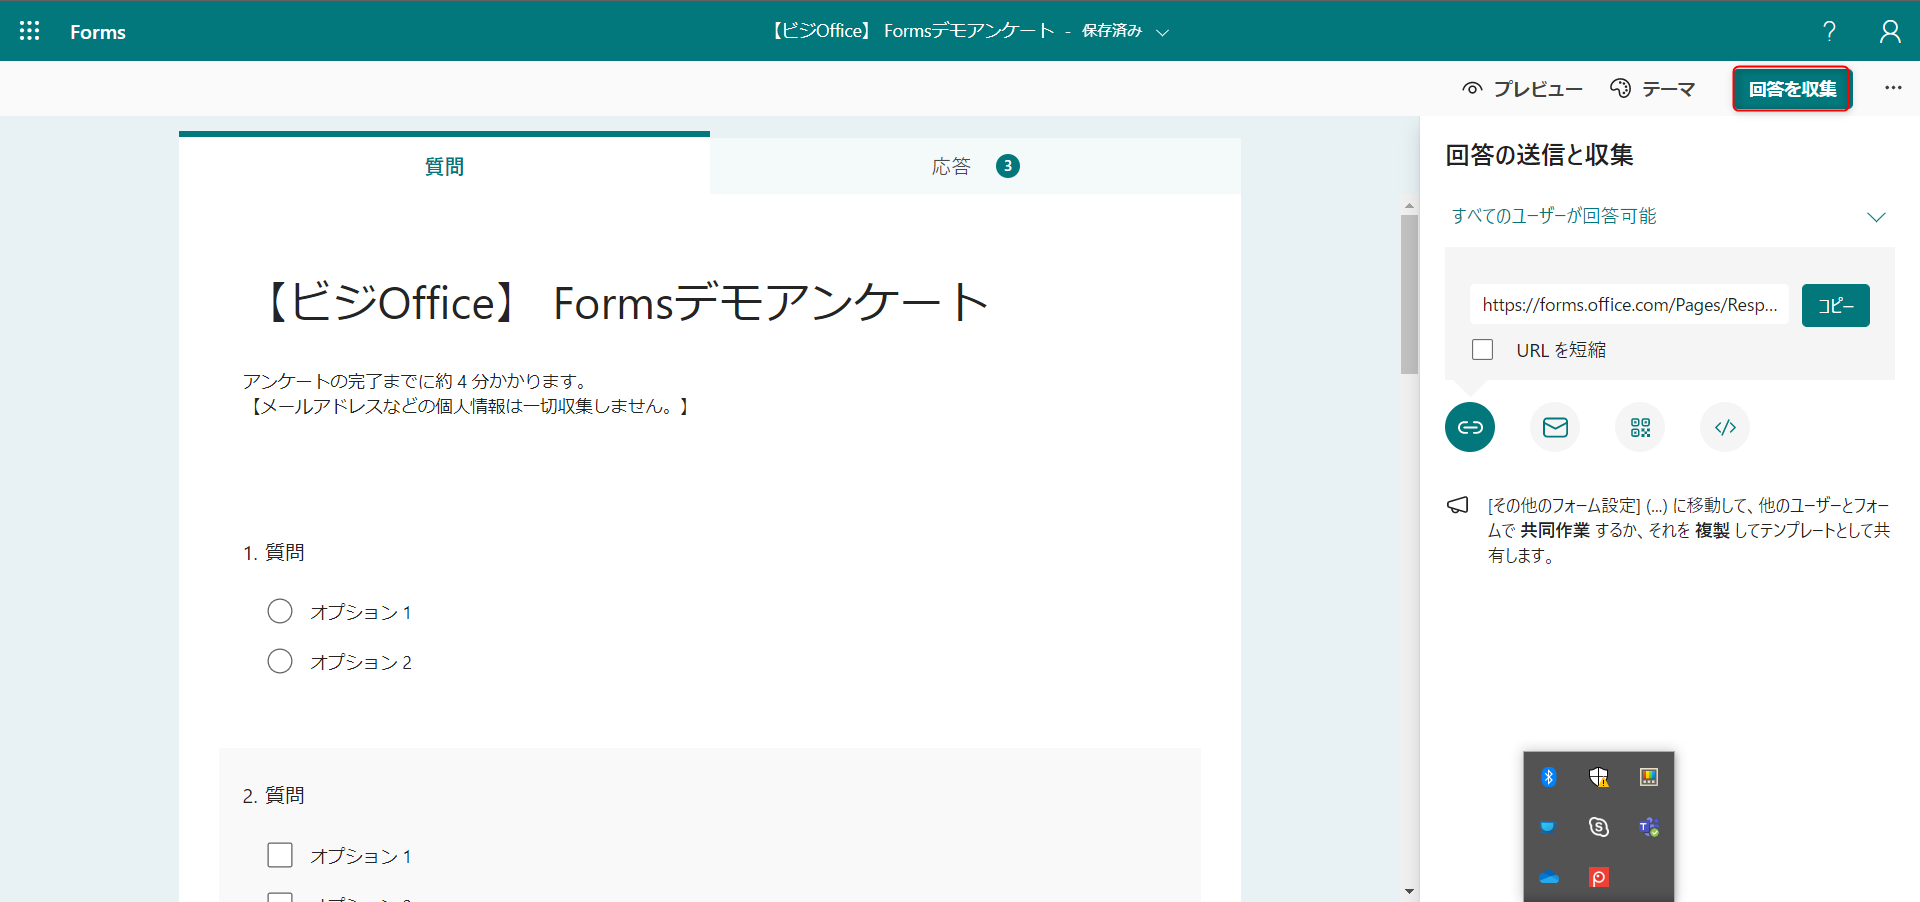The image size is (1920, 902).
Task: Click the Windows Security shield tray icon
Action: coord(1599,777)
